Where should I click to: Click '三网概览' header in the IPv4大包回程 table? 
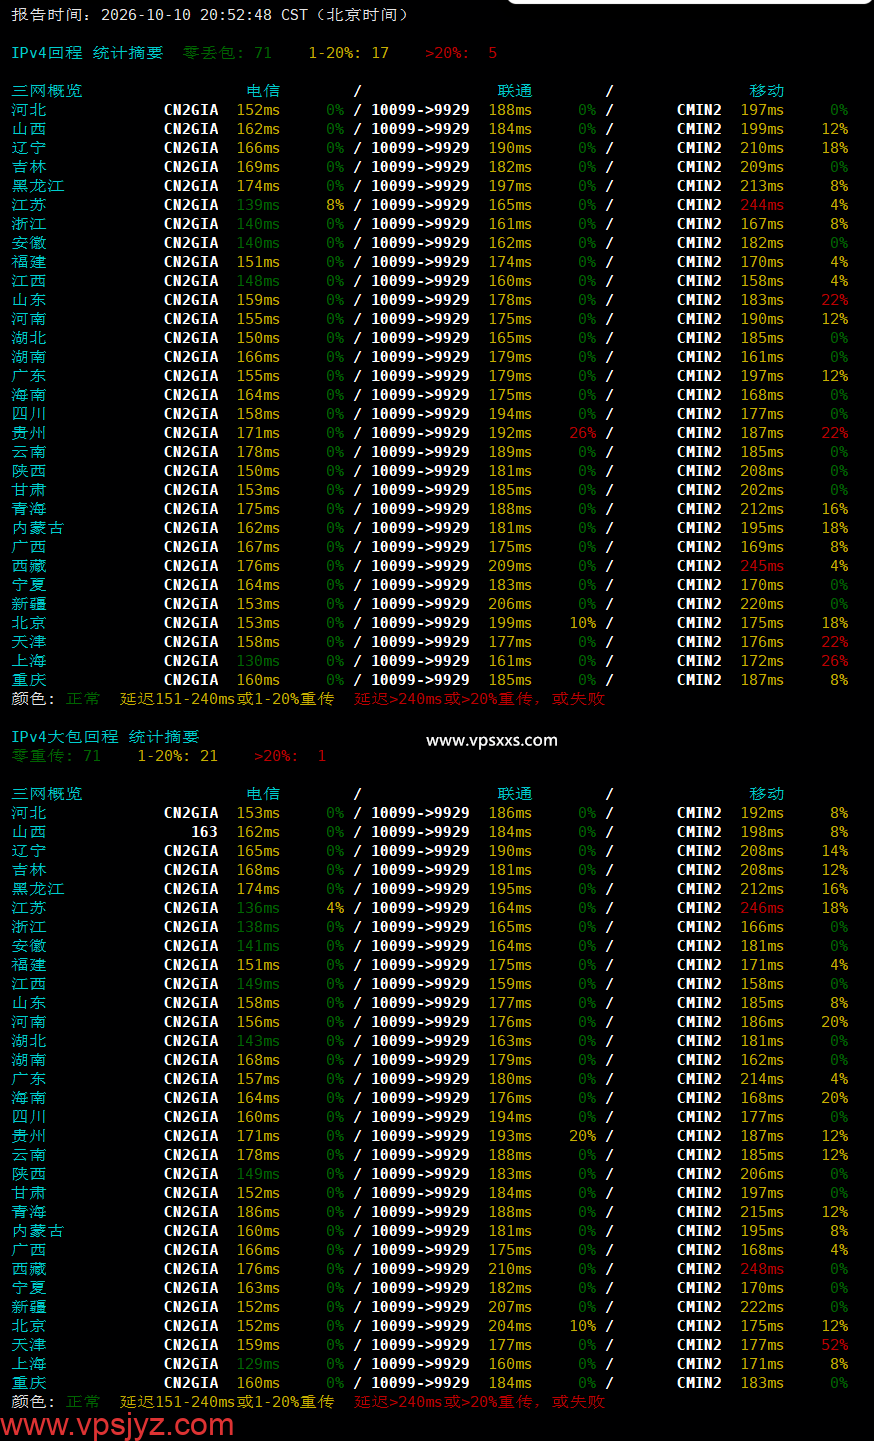coord(47,794)
